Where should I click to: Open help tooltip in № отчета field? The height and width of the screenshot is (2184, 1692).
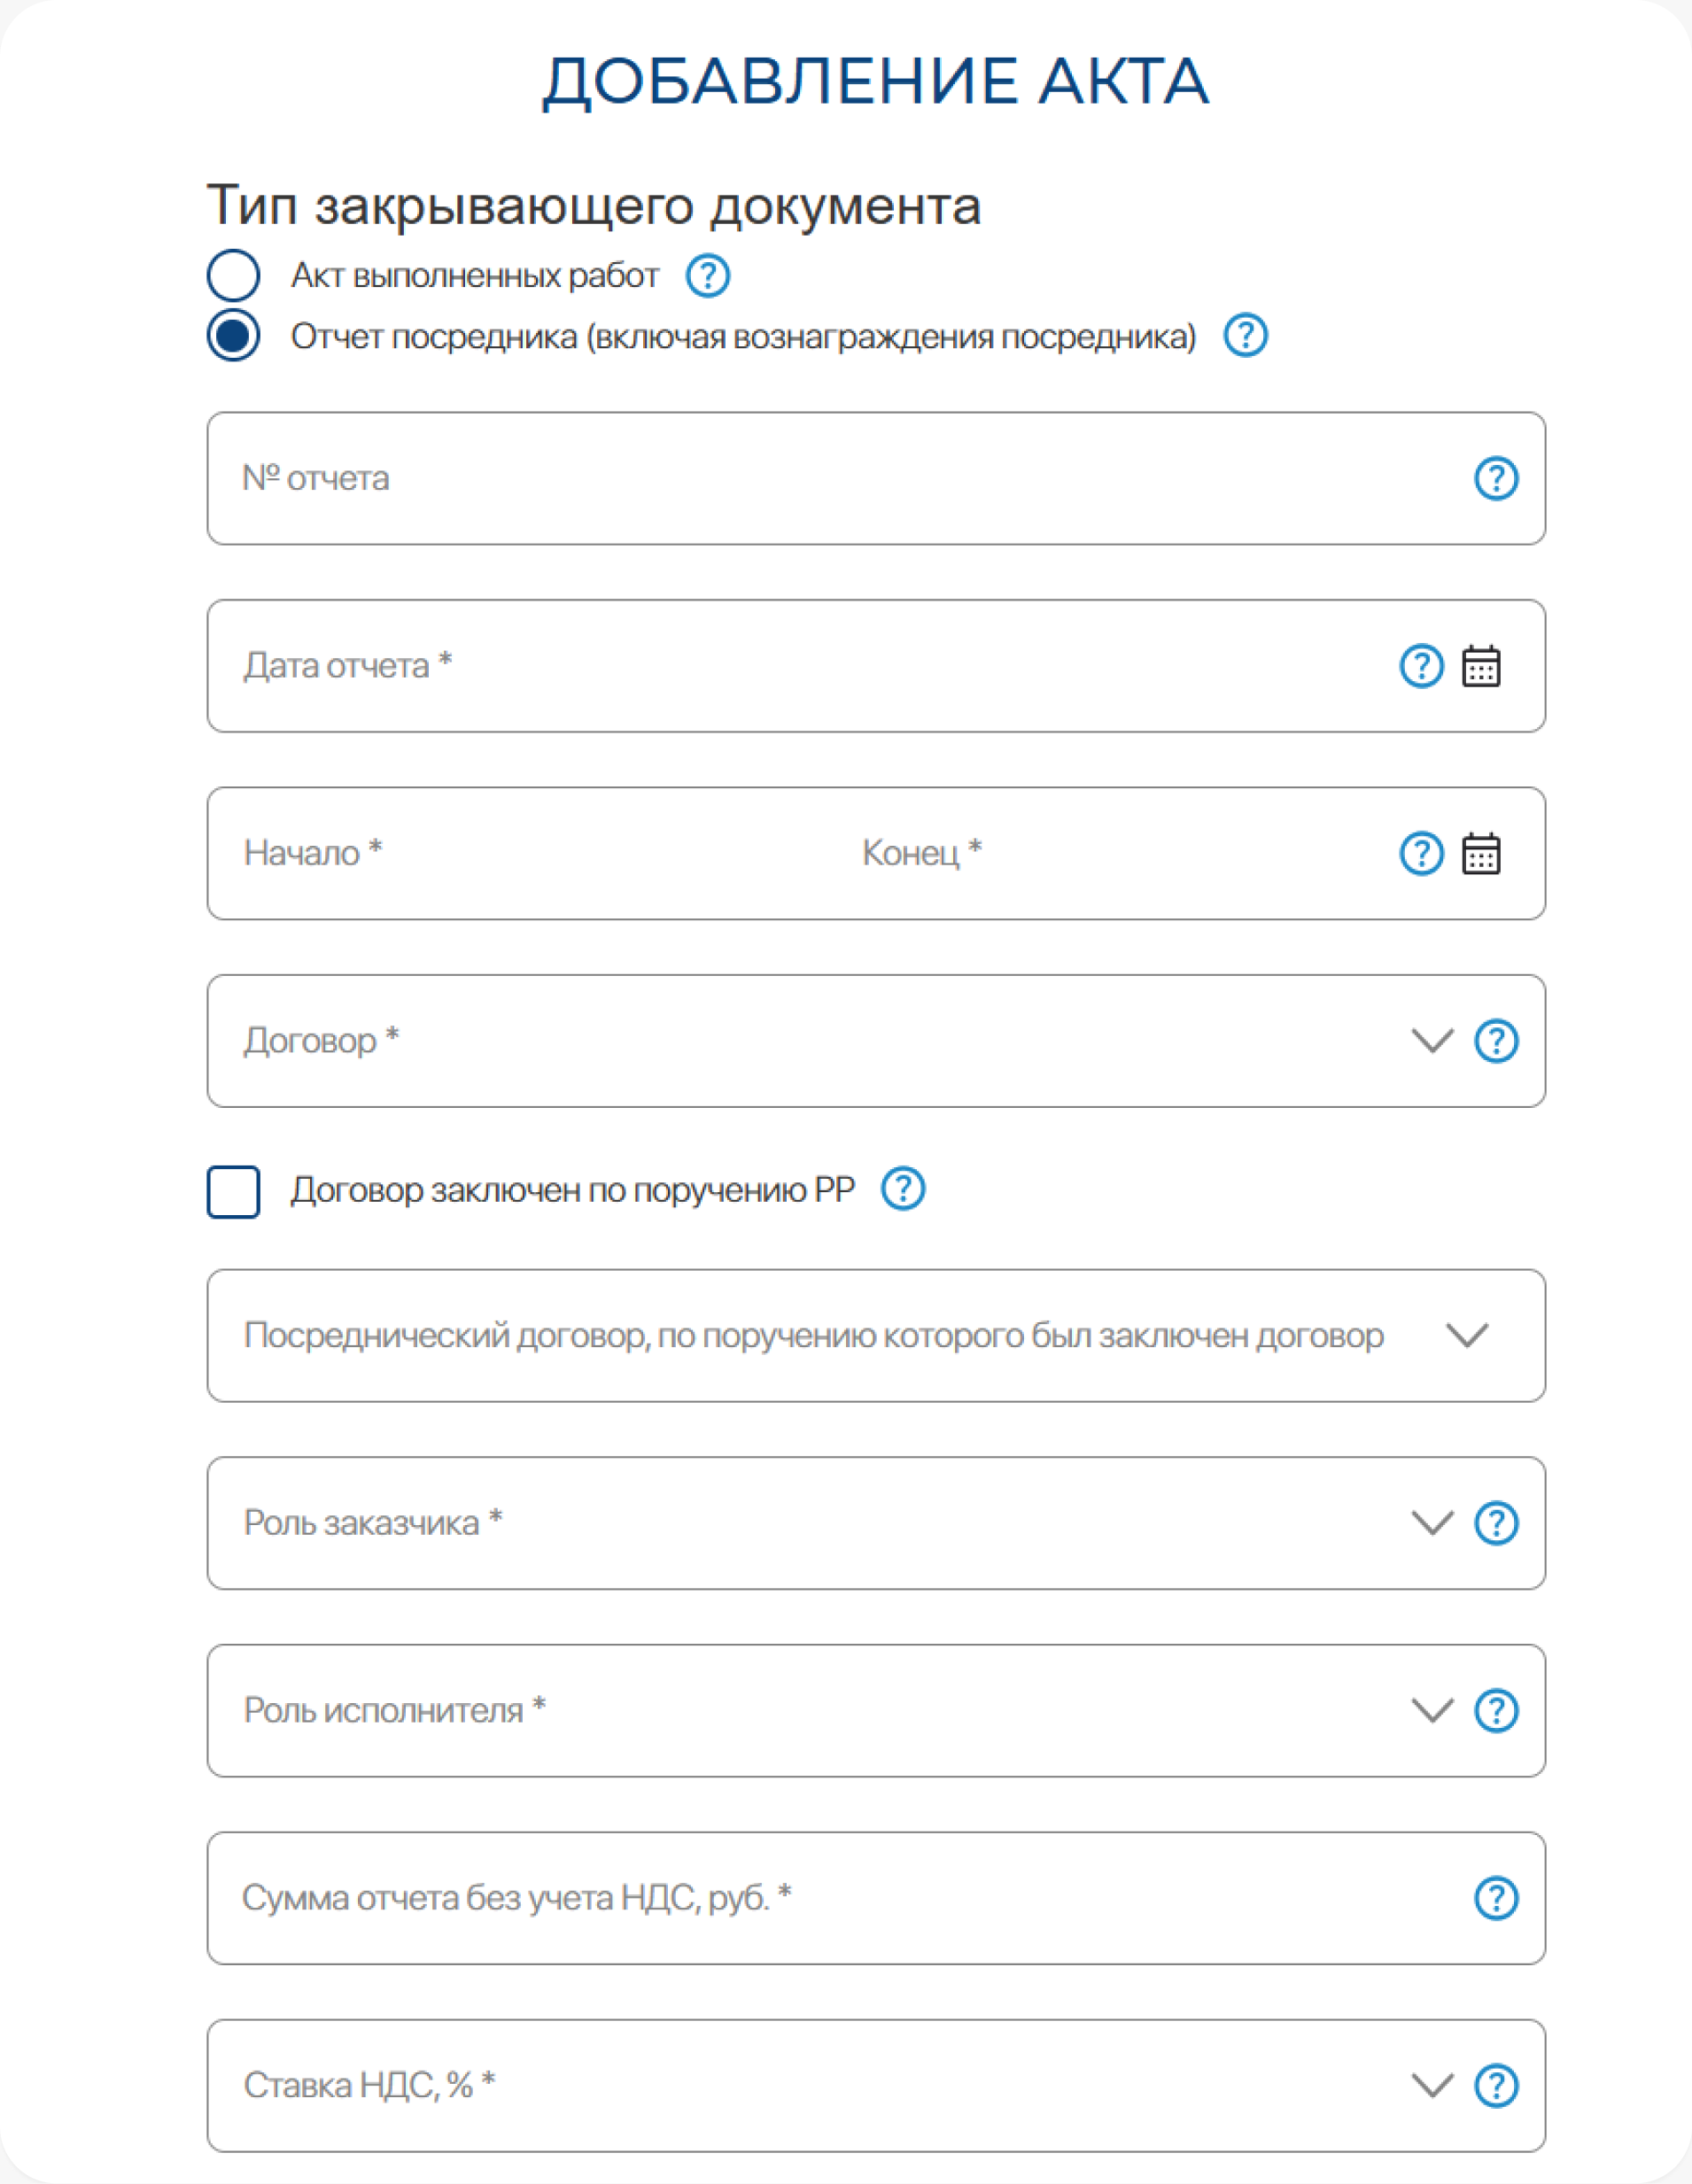tap(1496, 478)
